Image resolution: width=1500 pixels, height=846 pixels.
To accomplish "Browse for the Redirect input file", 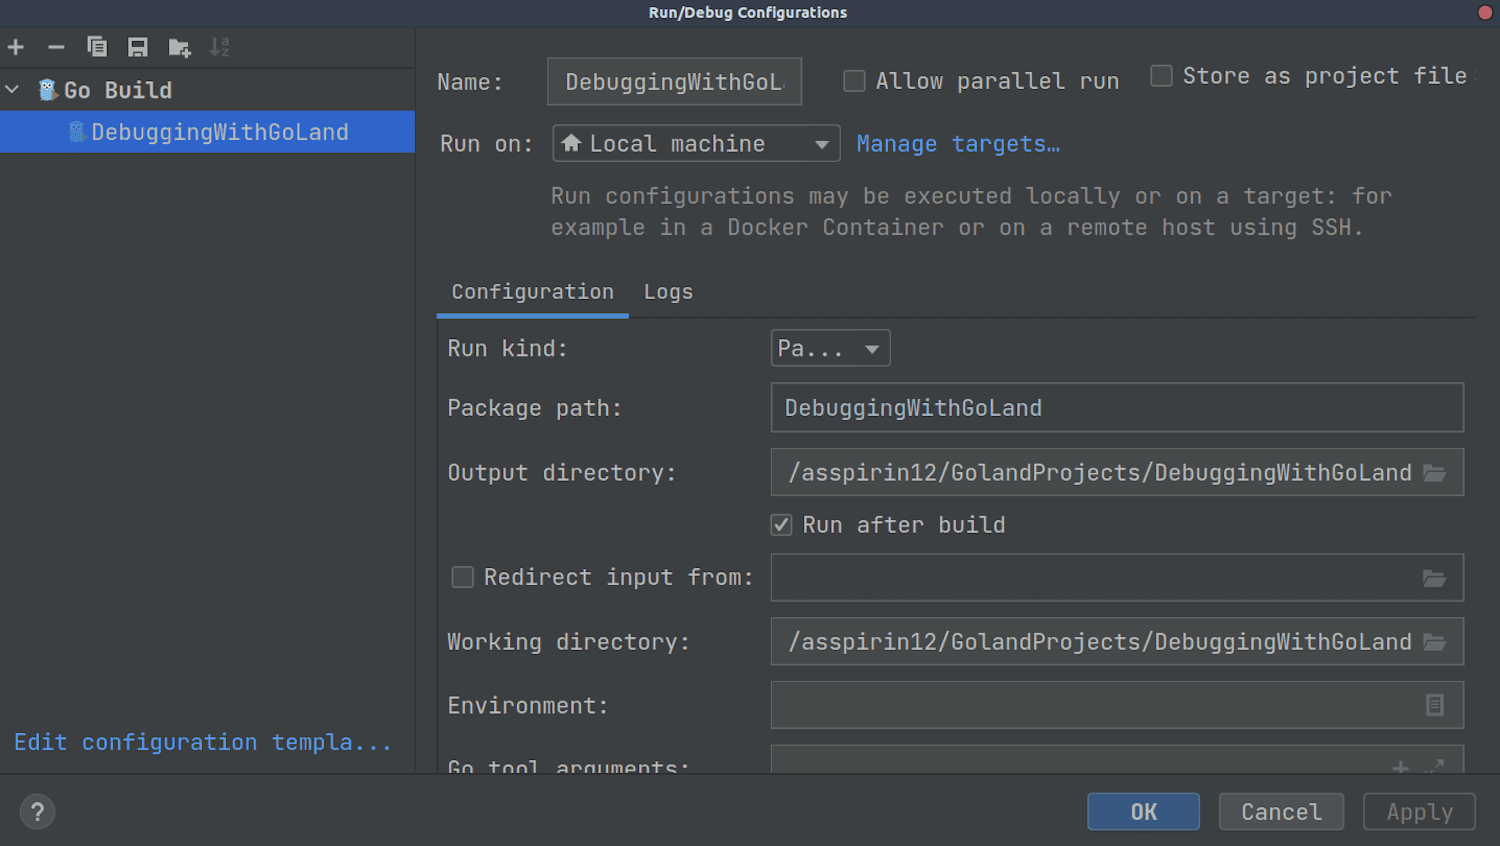I will point(1435,578).
